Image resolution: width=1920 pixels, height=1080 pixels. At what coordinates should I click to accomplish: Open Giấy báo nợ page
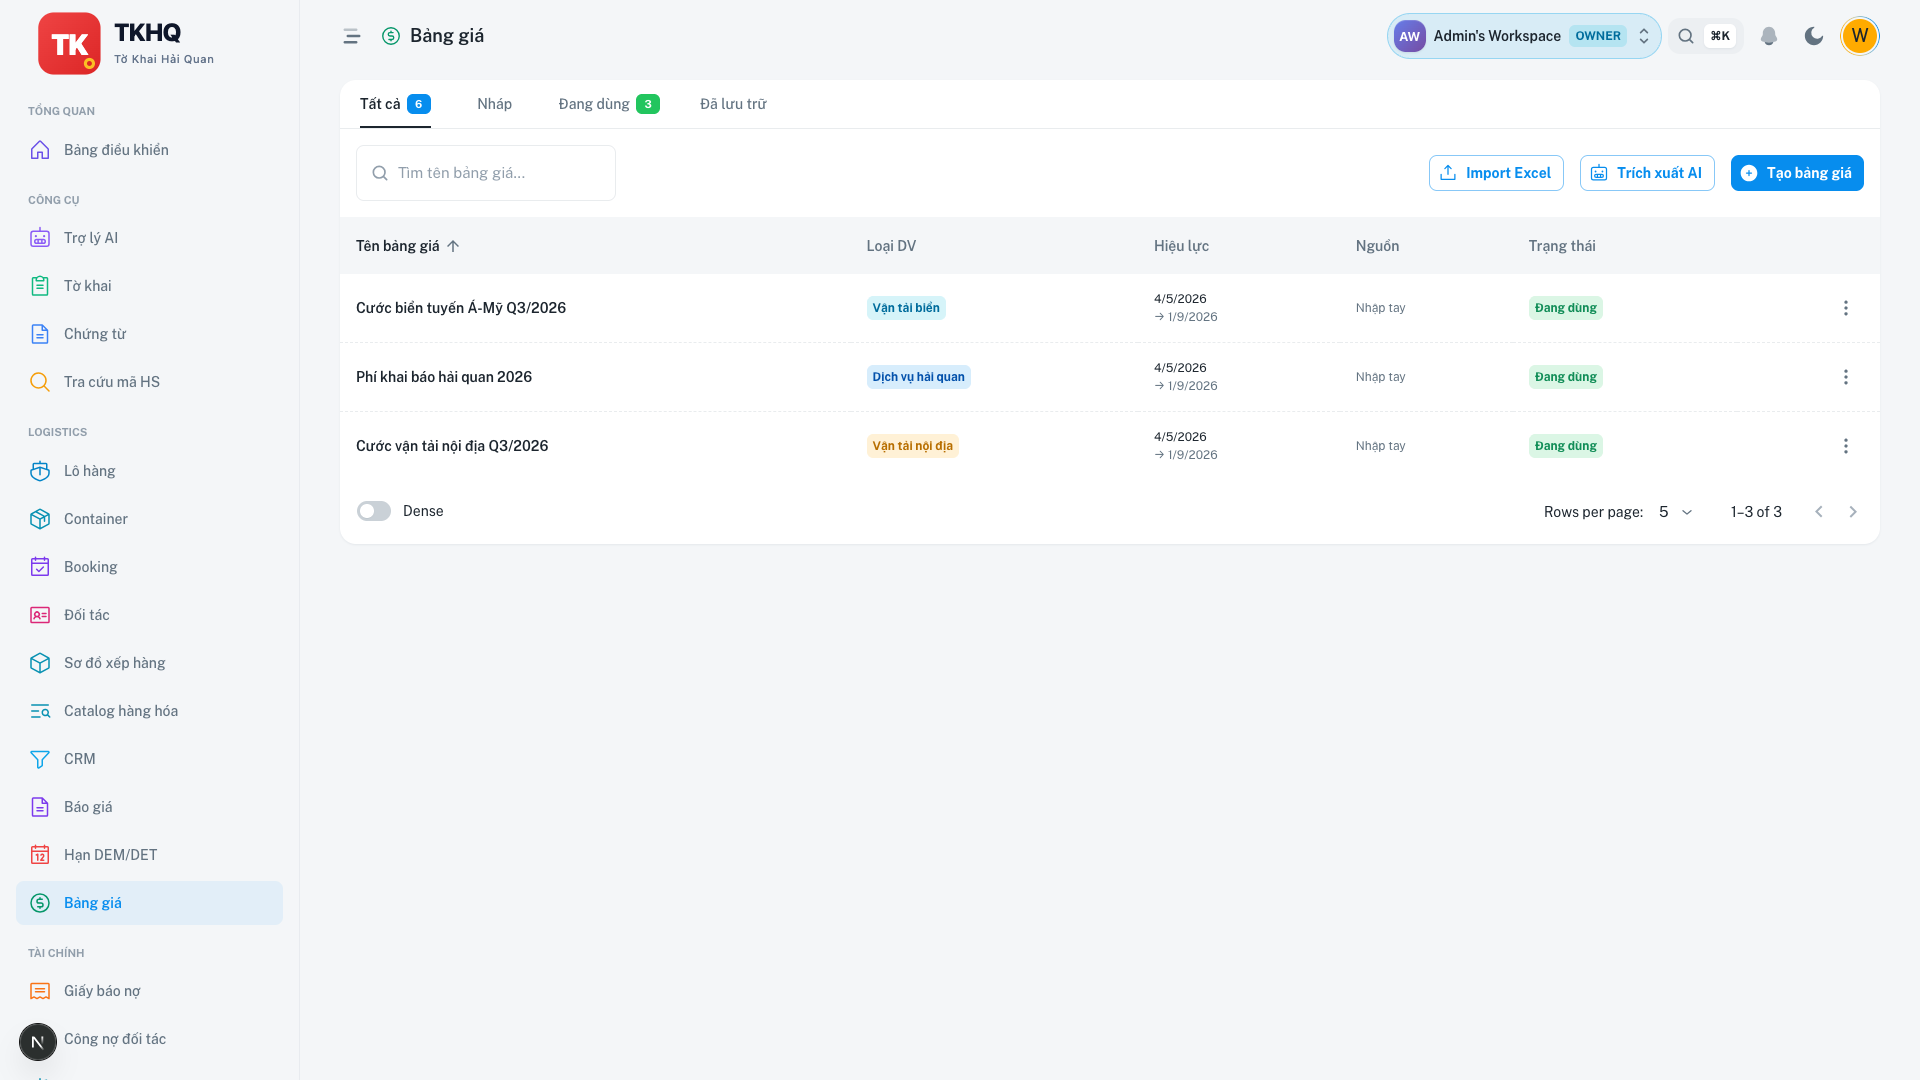click(x=149, y=991)
